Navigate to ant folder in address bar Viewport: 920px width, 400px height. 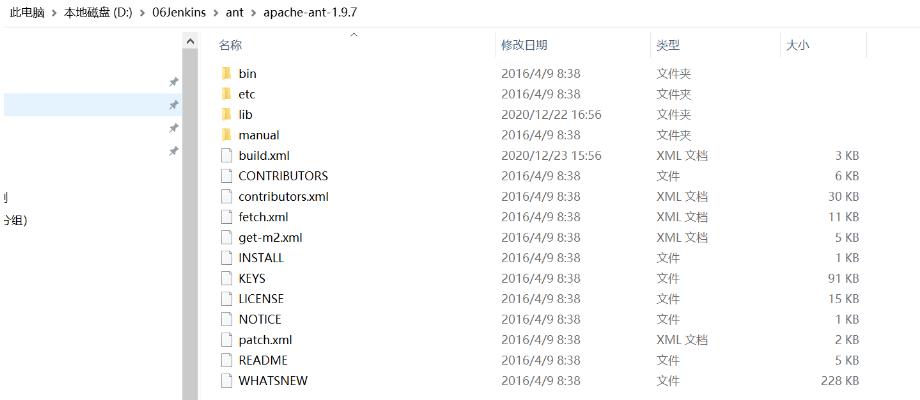pyautogui.click(x=235, y=13)
